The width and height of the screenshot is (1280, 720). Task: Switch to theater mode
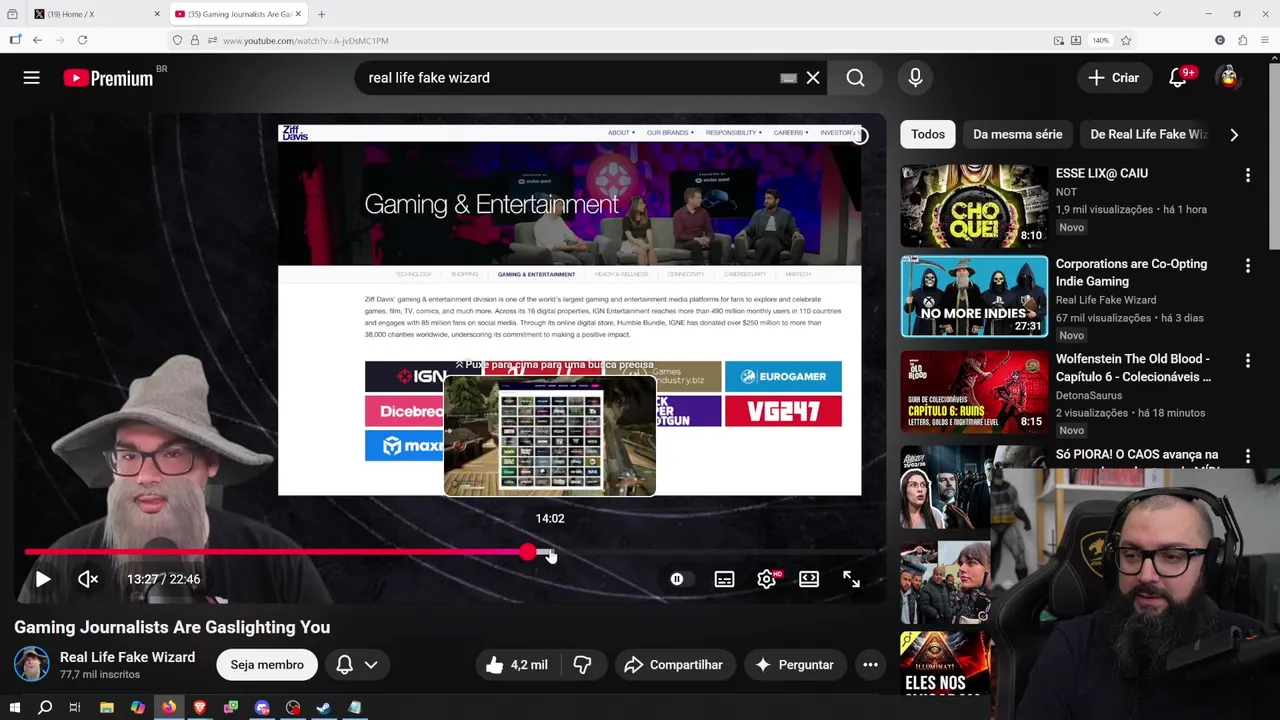pyautogui.click(x=809, y=579)
